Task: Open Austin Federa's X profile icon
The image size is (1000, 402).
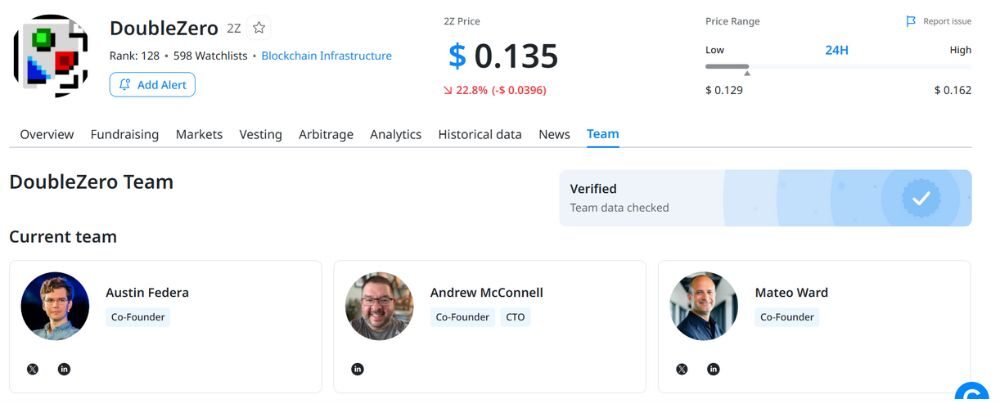Action: (33, 369)
